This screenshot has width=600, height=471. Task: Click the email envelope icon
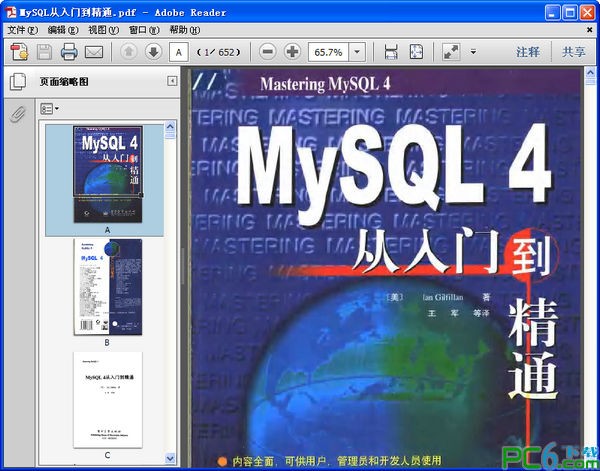tap(94, 52)
